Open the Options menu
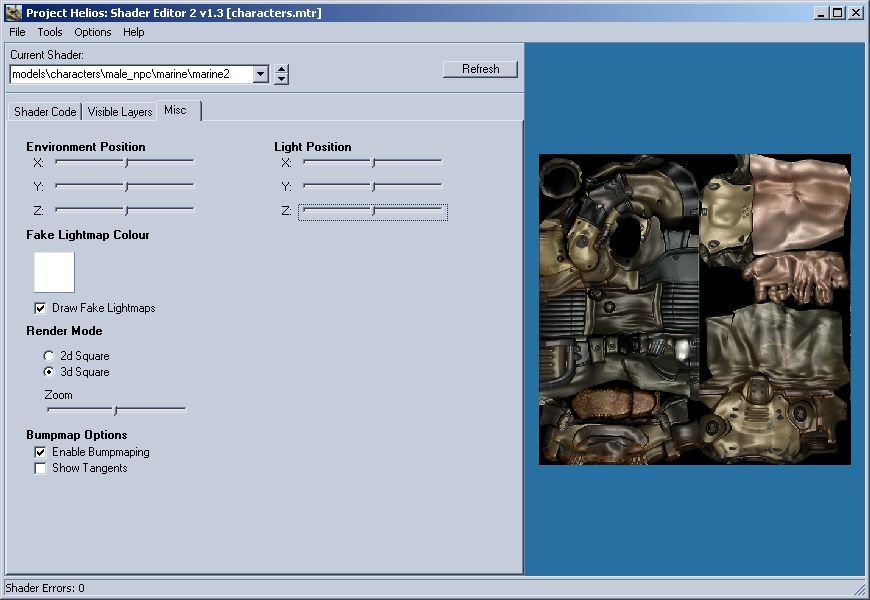The width and height of the screenshot is (870, 600). [93, 32]
